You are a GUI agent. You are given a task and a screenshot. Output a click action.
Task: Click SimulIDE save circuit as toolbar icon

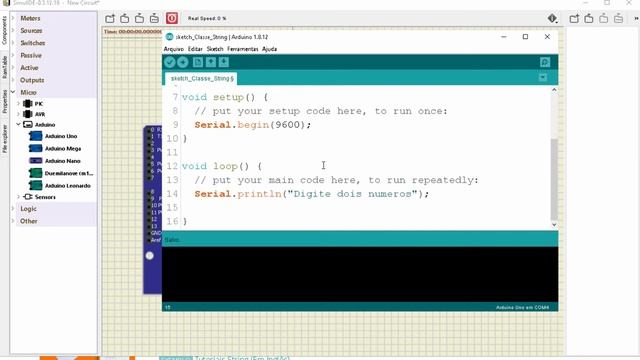coord(154,18)
